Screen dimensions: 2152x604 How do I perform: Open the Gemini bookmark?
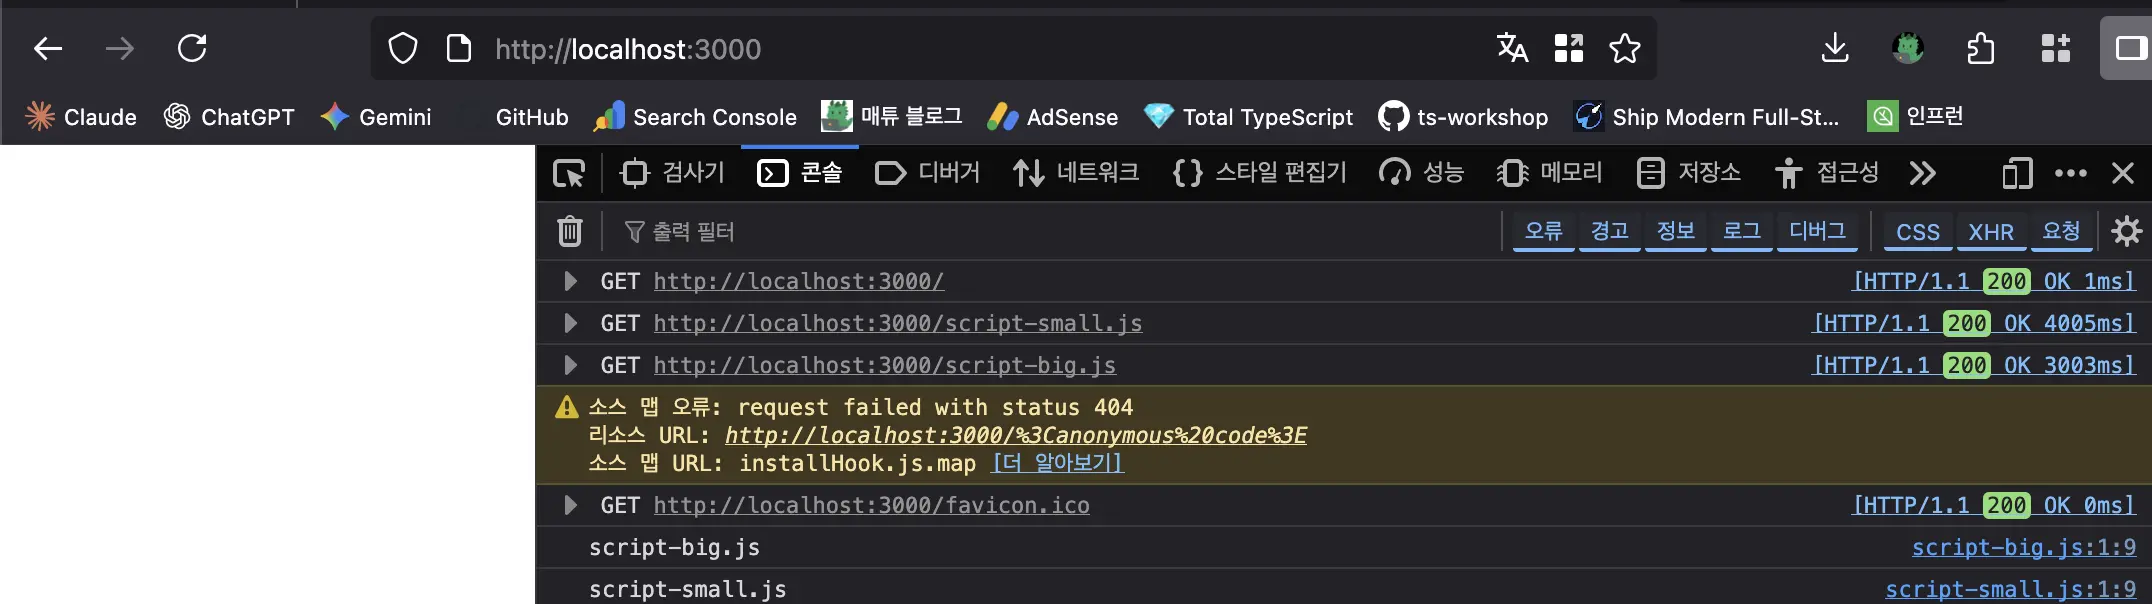point(376,117)
